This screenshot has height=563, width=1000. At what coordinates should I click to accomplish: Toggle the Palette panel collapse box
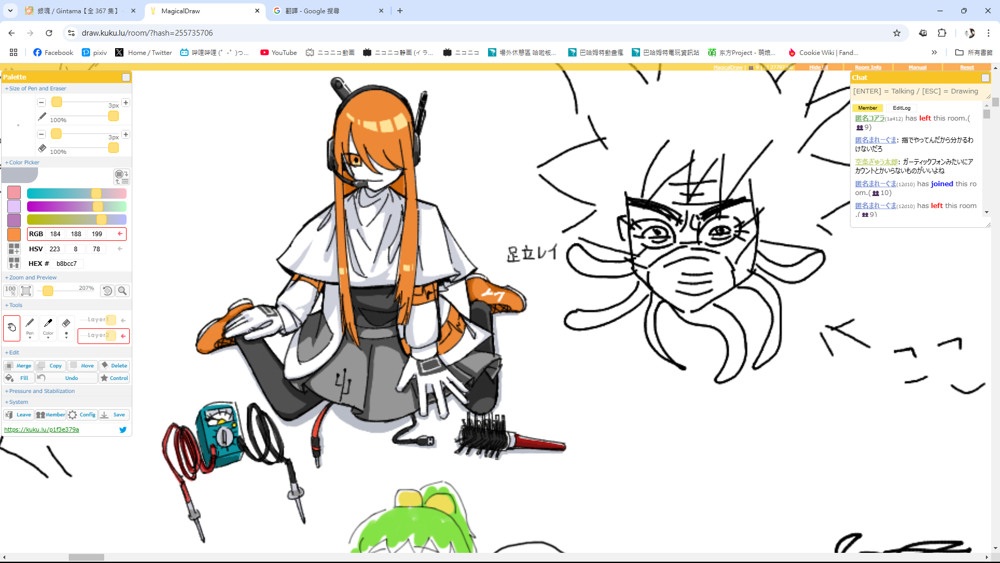126,77
